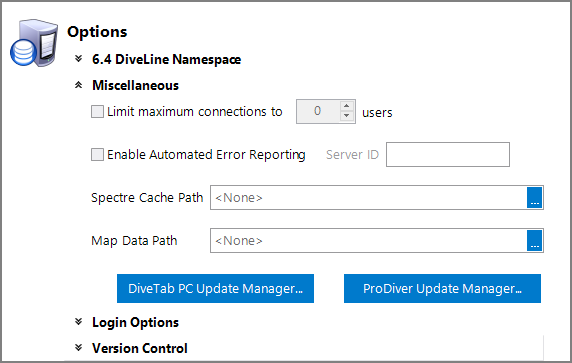Click the Spectre Cache Path label
The image size is (572, 363).
pos(147,198)
